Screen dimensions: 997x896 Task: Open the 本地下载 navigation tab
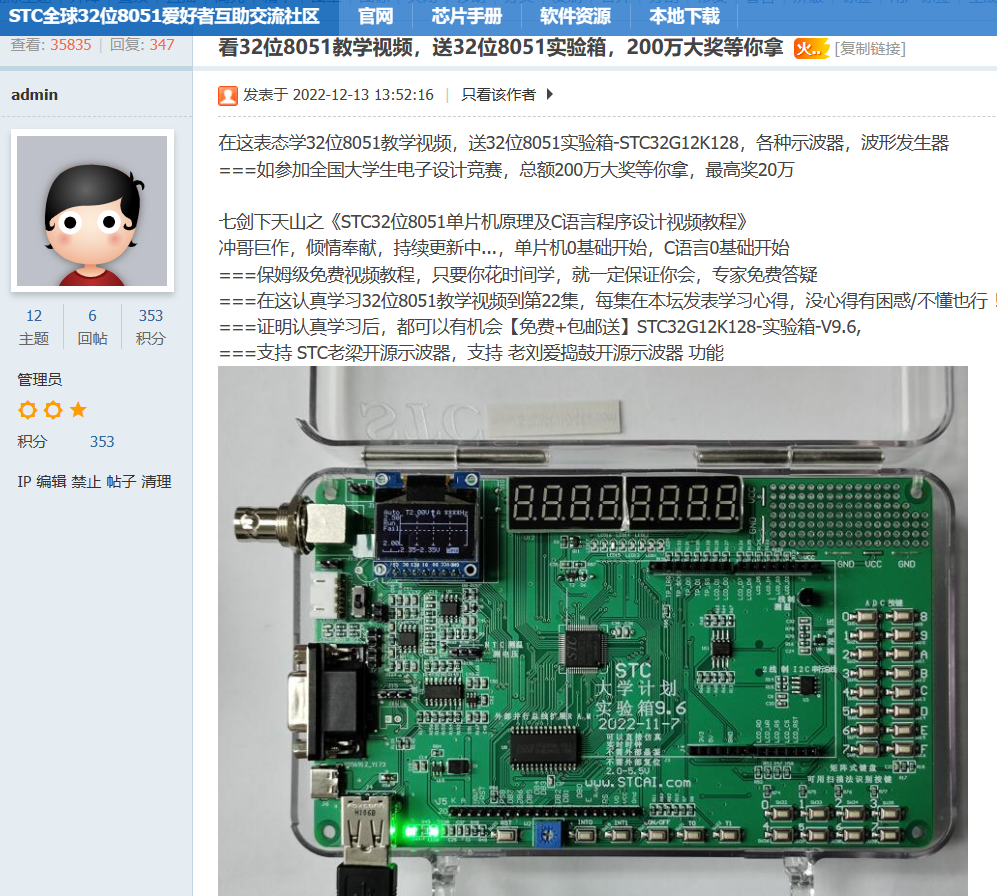tap(684, 16)
